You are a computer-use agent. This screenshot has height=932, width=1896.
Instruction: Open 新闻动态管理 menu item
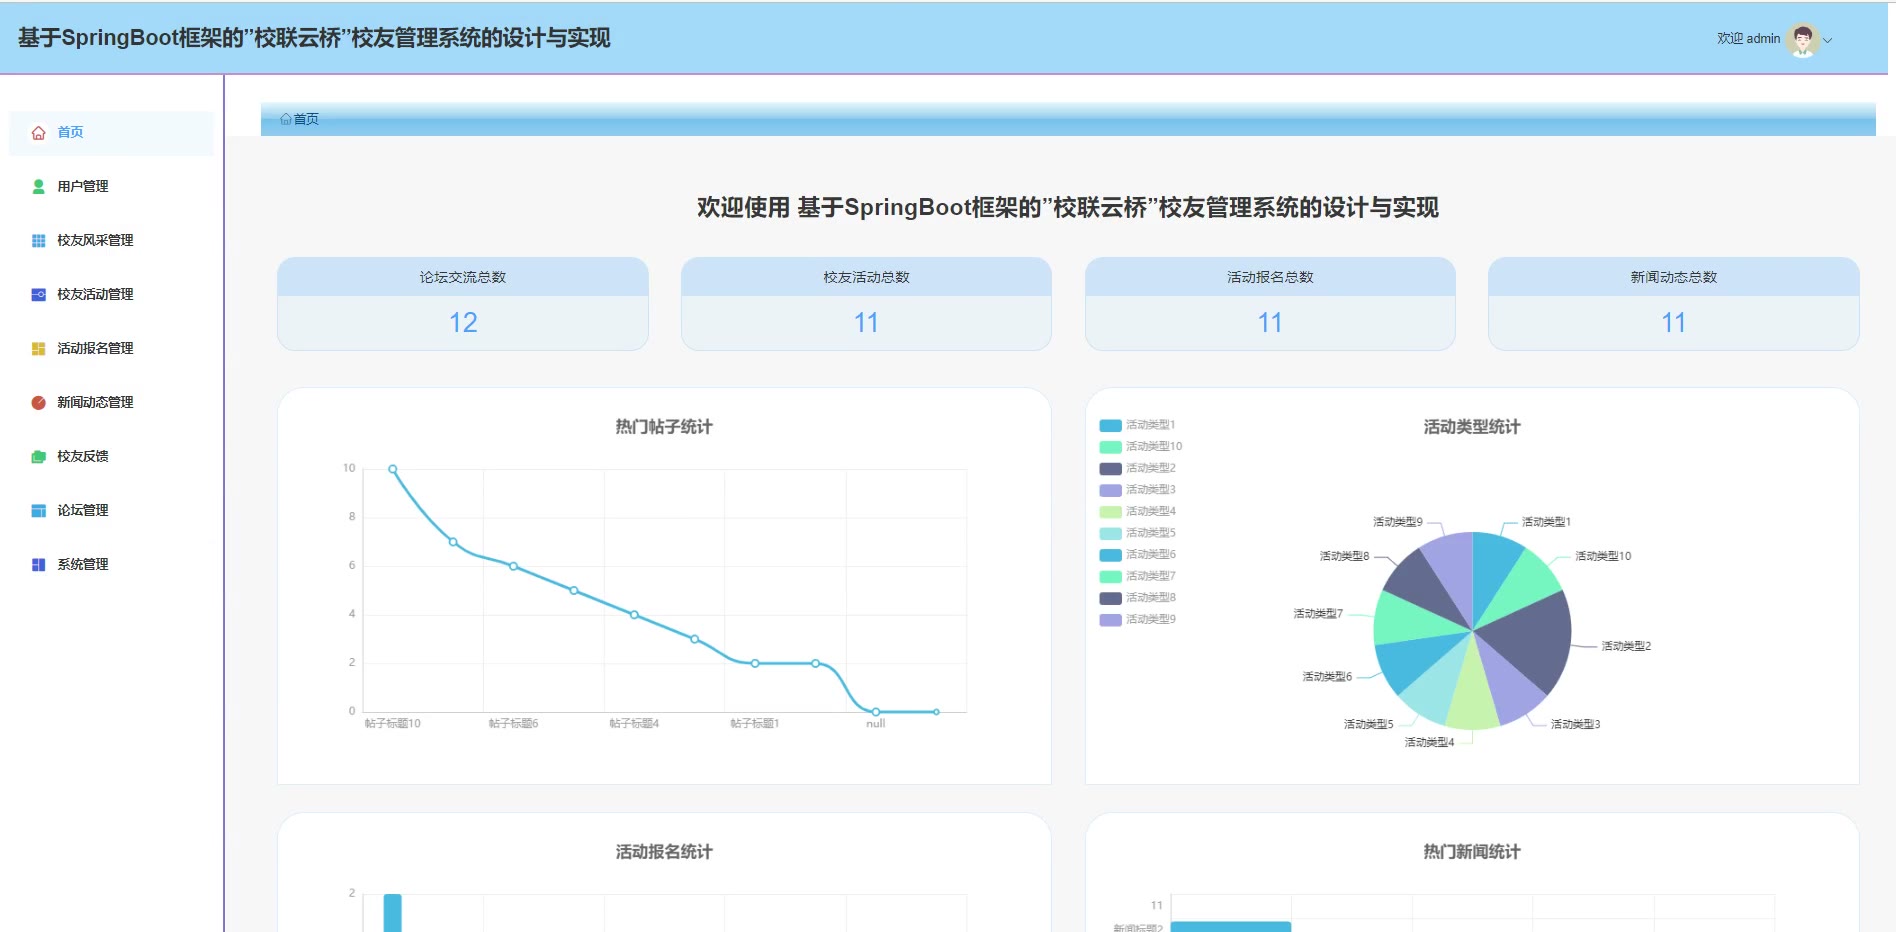[x=95, y=403]
